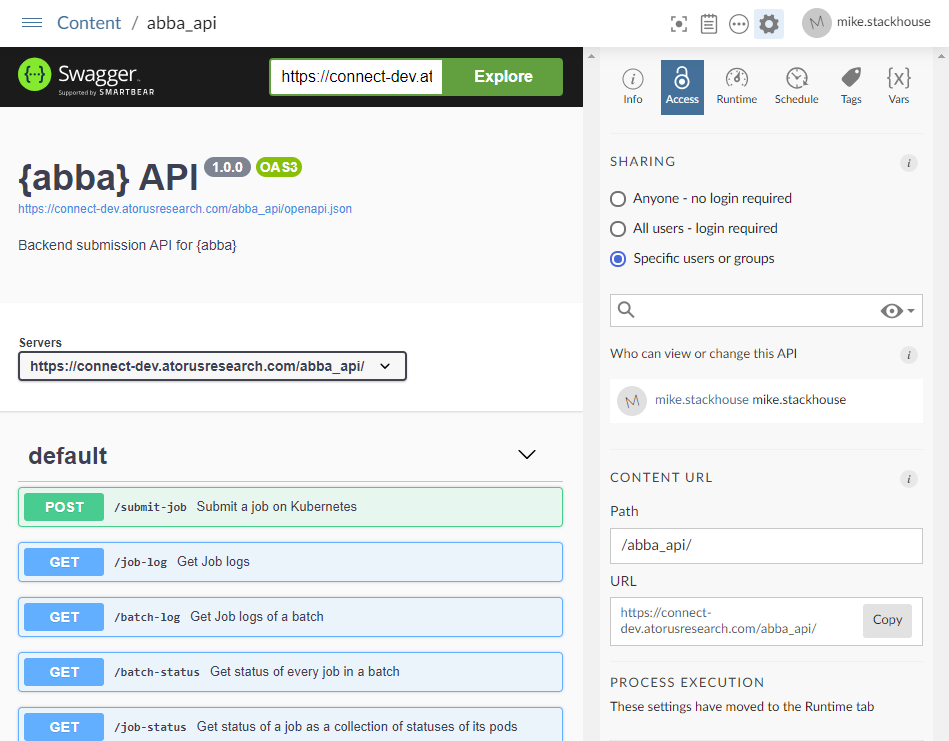Click the Content URL info icon

(x=908, y=479)
